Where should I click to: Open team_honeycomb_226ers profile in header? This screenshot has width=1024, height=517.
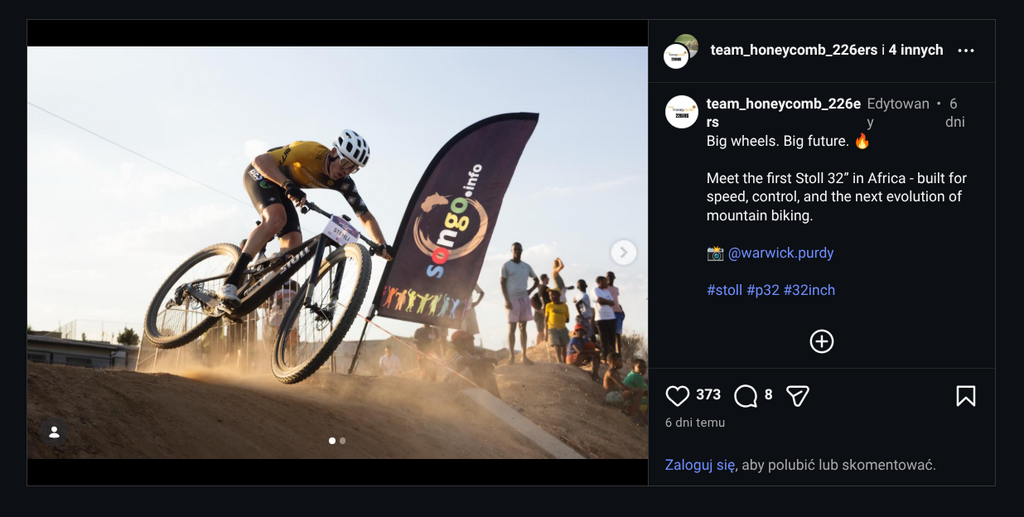click(x=793, y=50)
